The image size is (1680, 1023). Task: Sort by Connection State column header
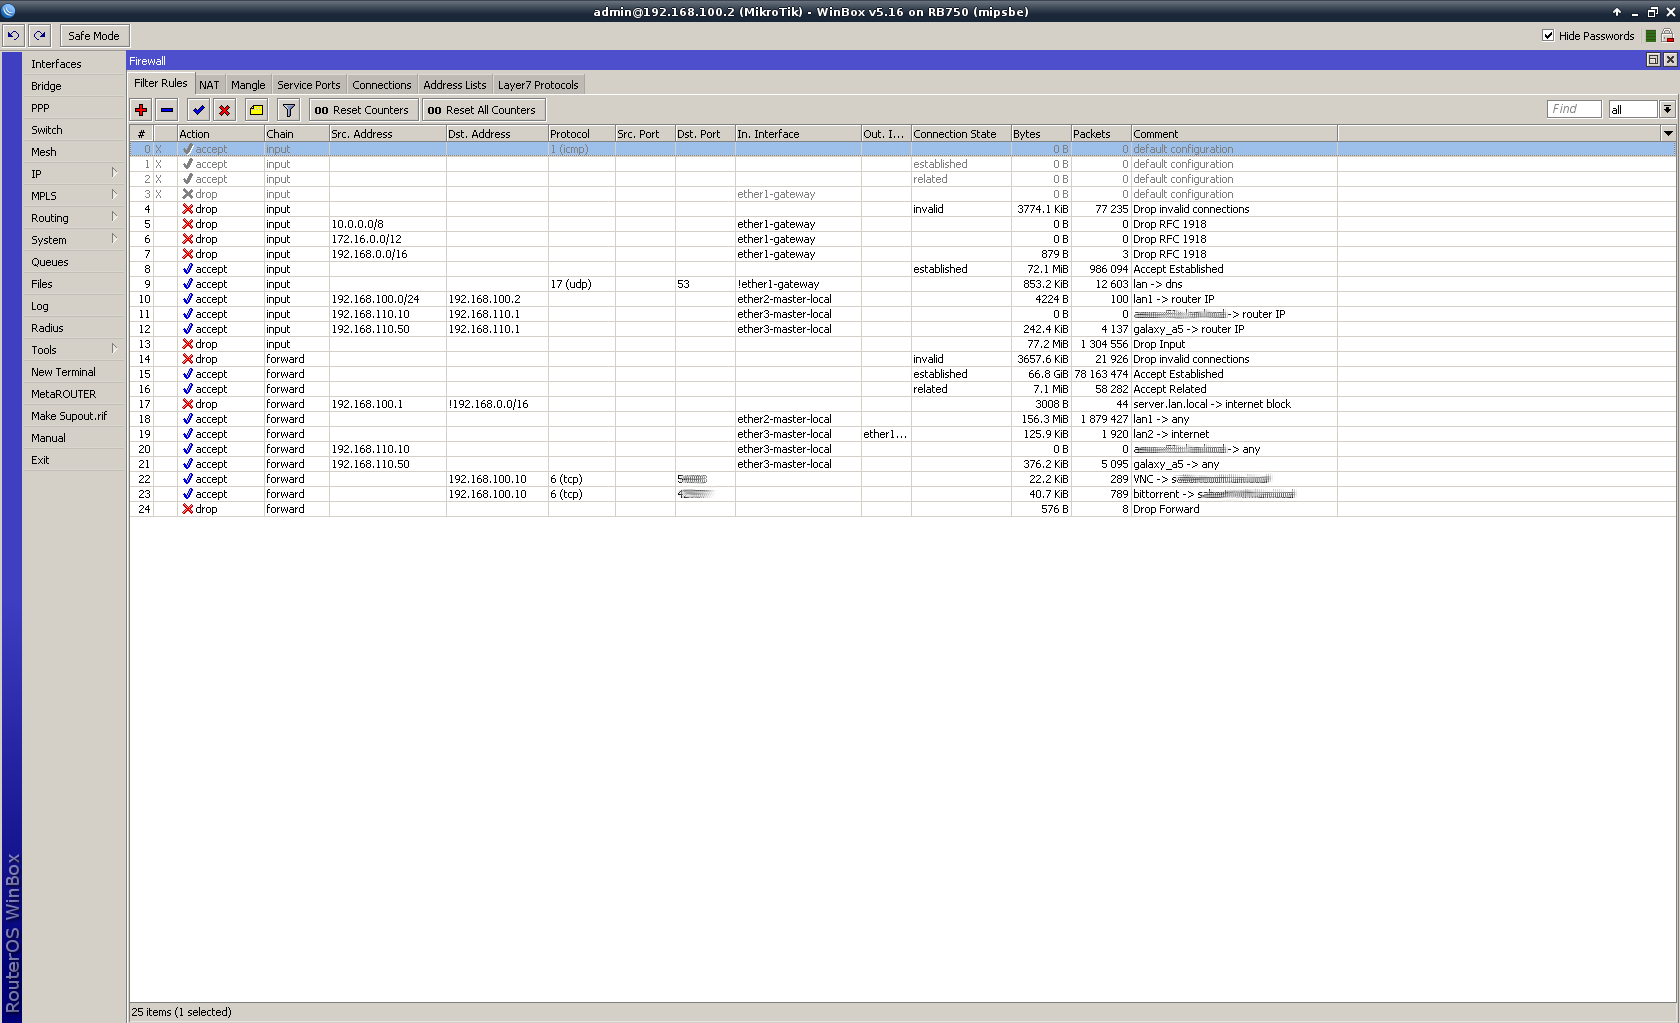coord(961,133)
